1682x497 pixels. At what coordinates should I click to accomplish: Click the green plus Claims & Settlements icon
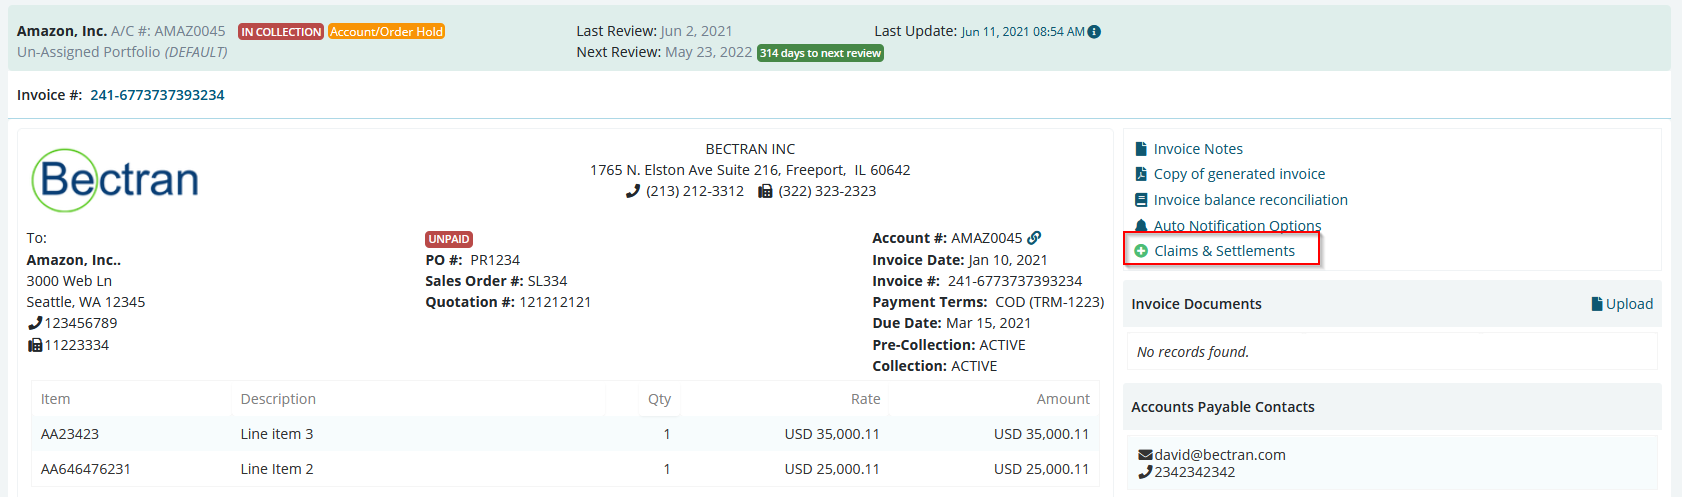coord(1141,251)
